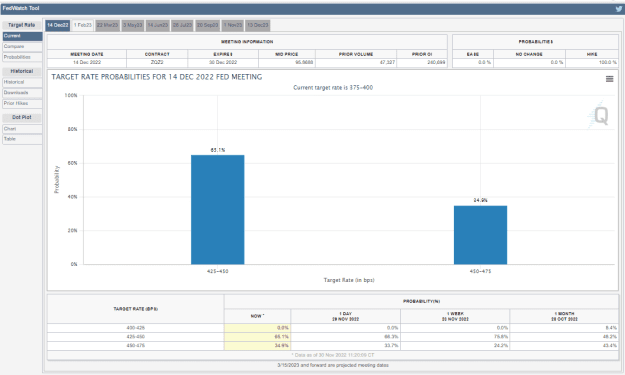Click the 65.1% bar data label
Screen dimensions: 625x375
coord(218,150)
